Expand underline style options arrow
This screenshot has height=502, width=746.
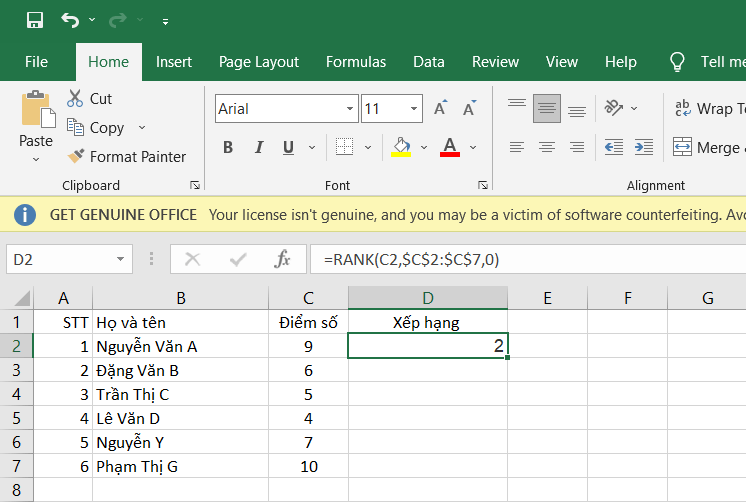312,148
